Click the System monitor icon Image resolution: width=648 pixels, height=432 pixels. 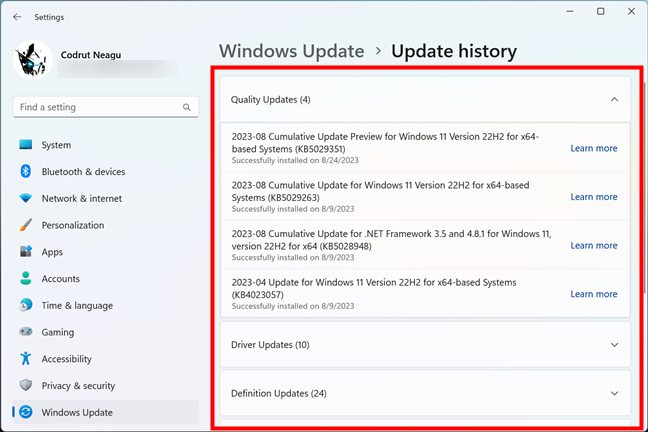point(26,145)
